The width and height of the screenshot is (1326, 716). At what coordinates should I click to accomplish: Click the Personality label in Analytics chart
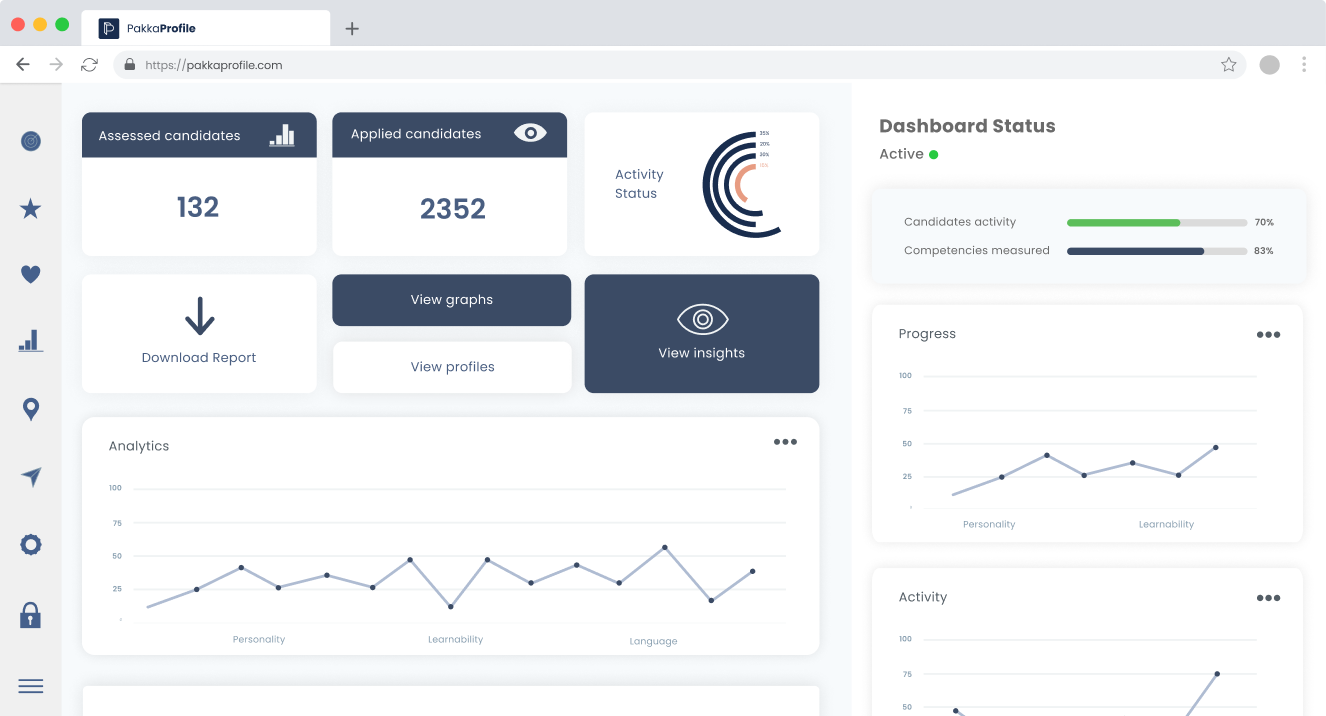(x=259, y=639)
